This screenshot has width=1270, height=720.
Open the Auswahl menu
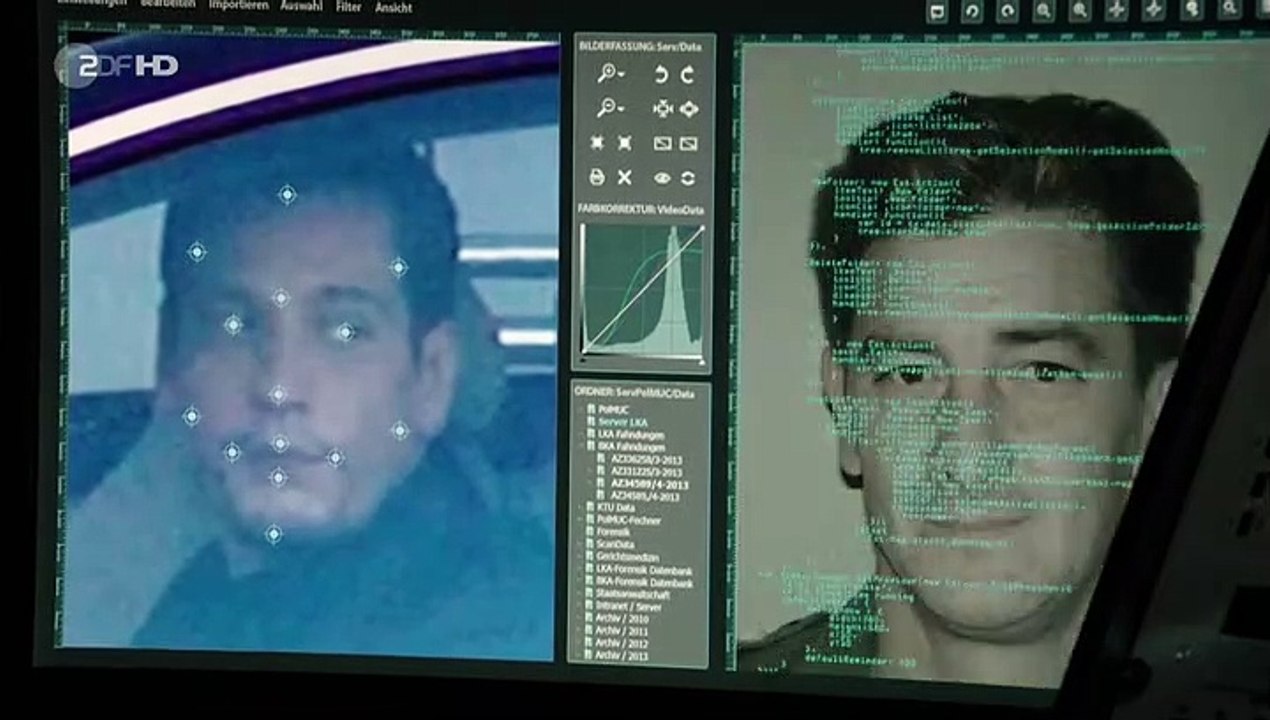(302, 5)
